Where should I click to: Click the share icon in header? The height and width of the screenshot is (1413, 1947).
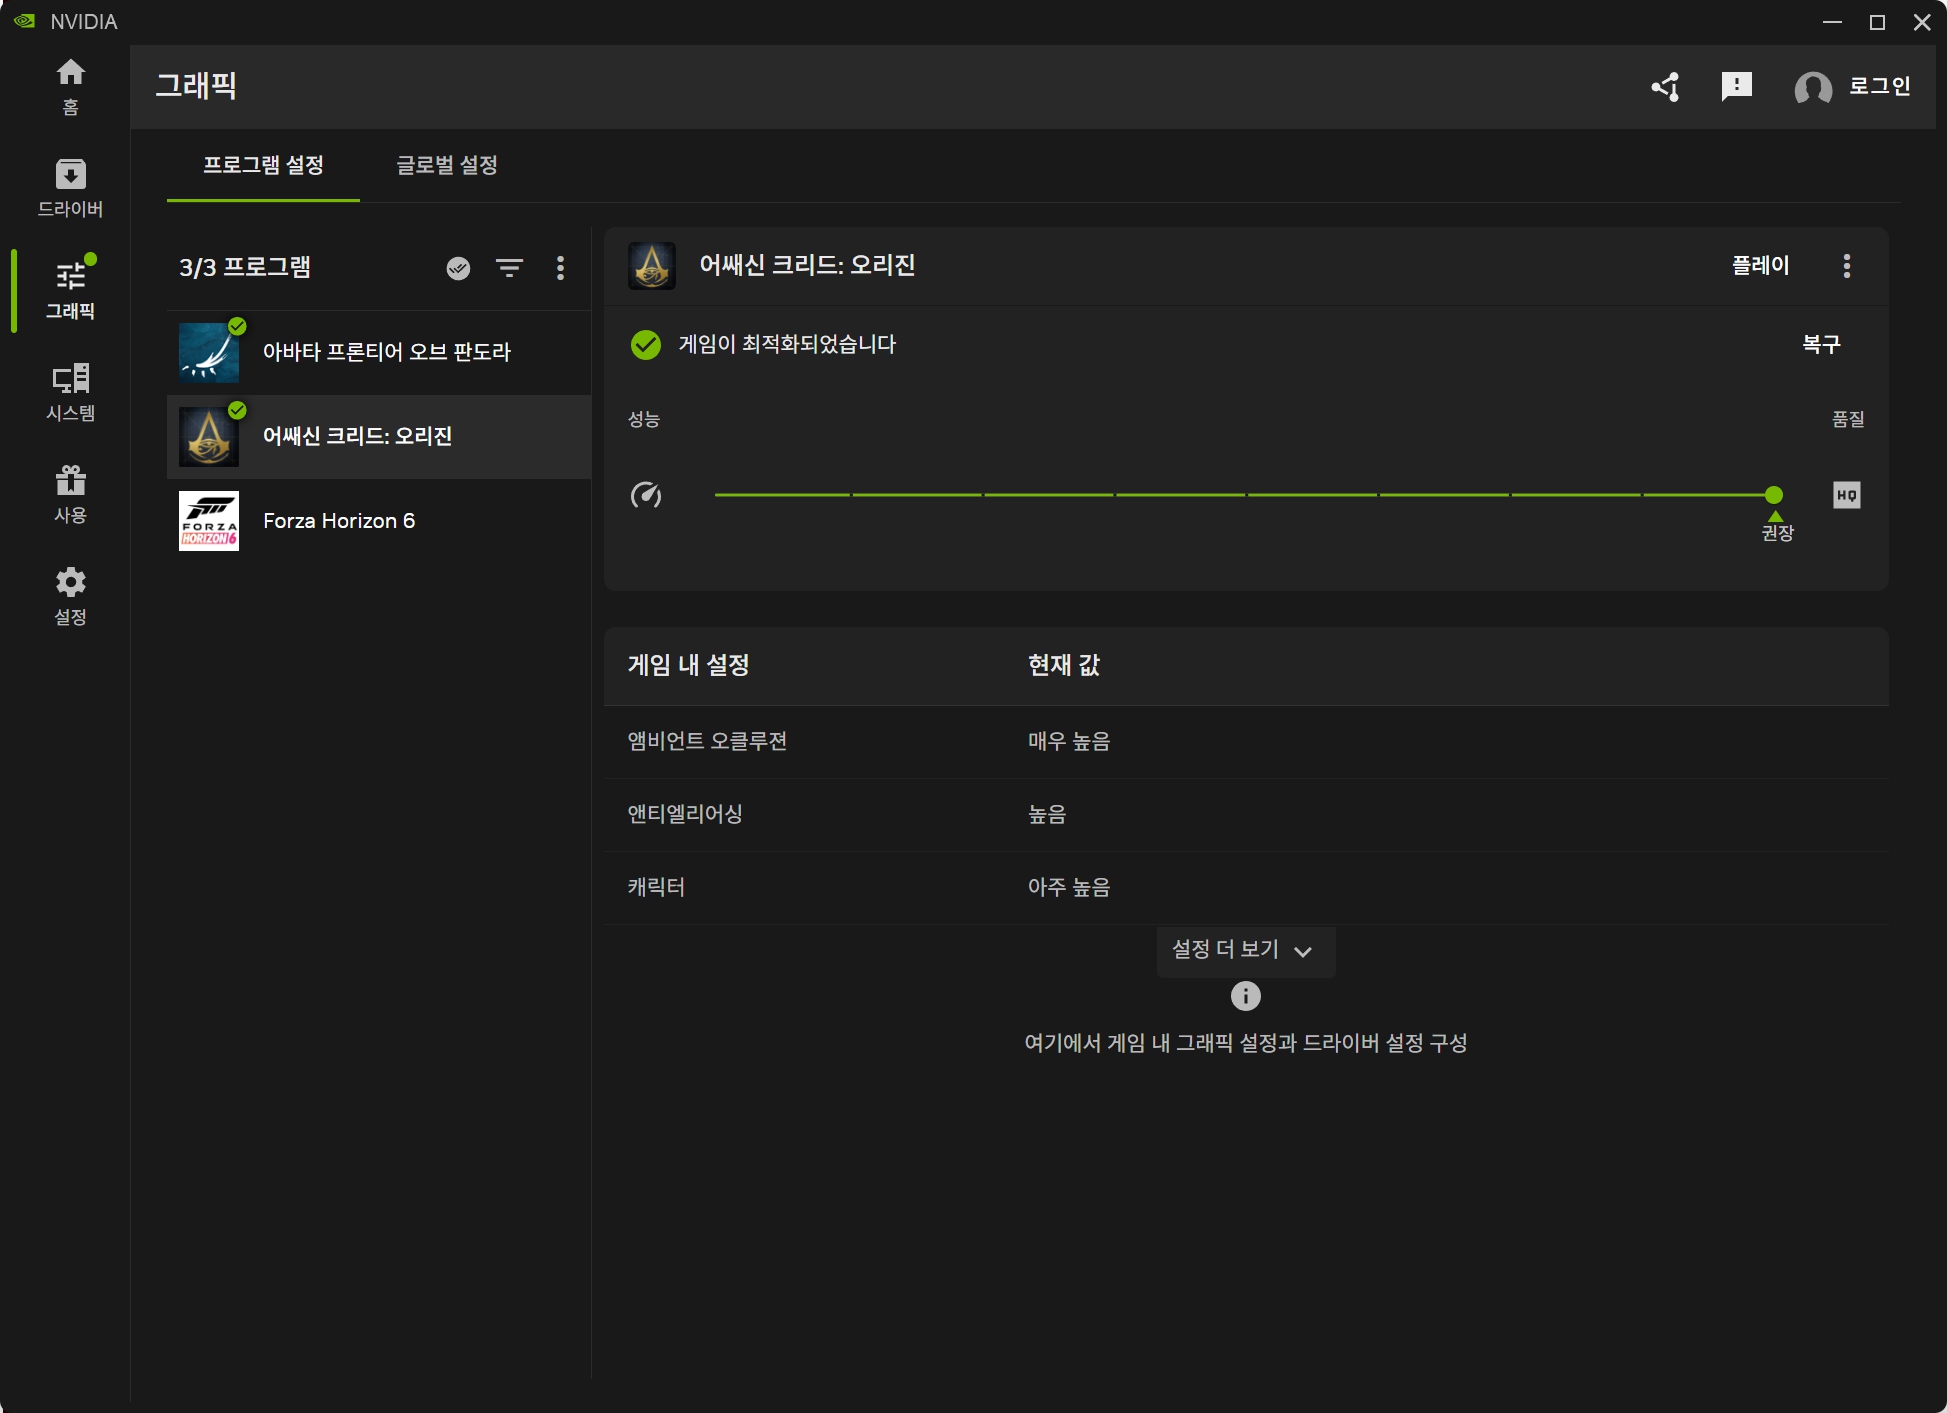[1666, 87]
